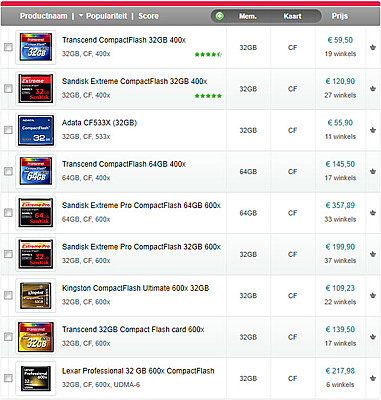The height and width of the screenshot is (400, 381).
Task: Open Transcend CompactFlash 64GB 400x link
Action: pos(124,164)
